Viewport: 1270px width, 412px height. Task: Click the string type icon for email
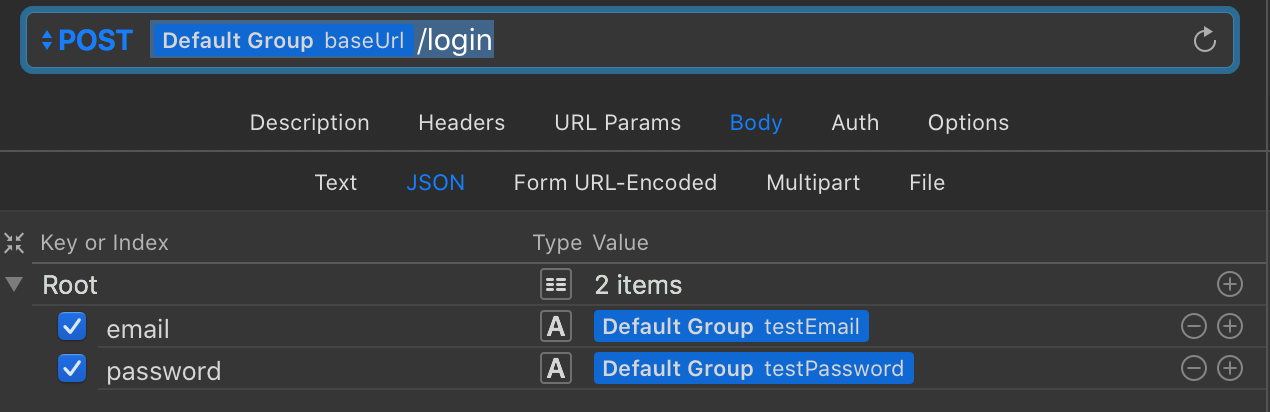tap(555, 327)
